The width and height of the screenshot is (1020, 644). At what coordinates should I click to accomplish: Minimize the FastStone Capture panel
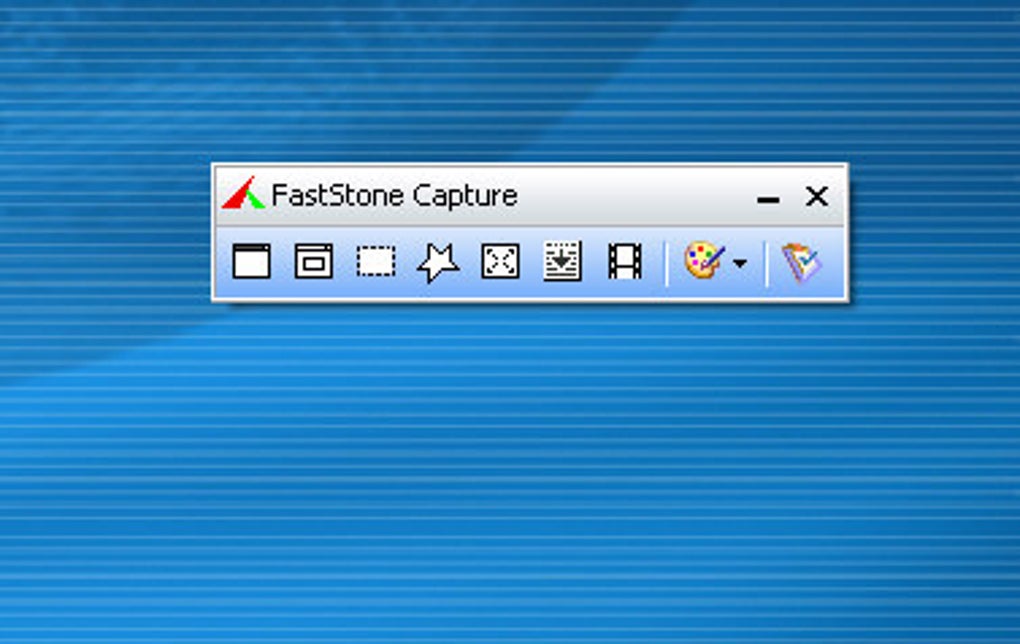768,200
